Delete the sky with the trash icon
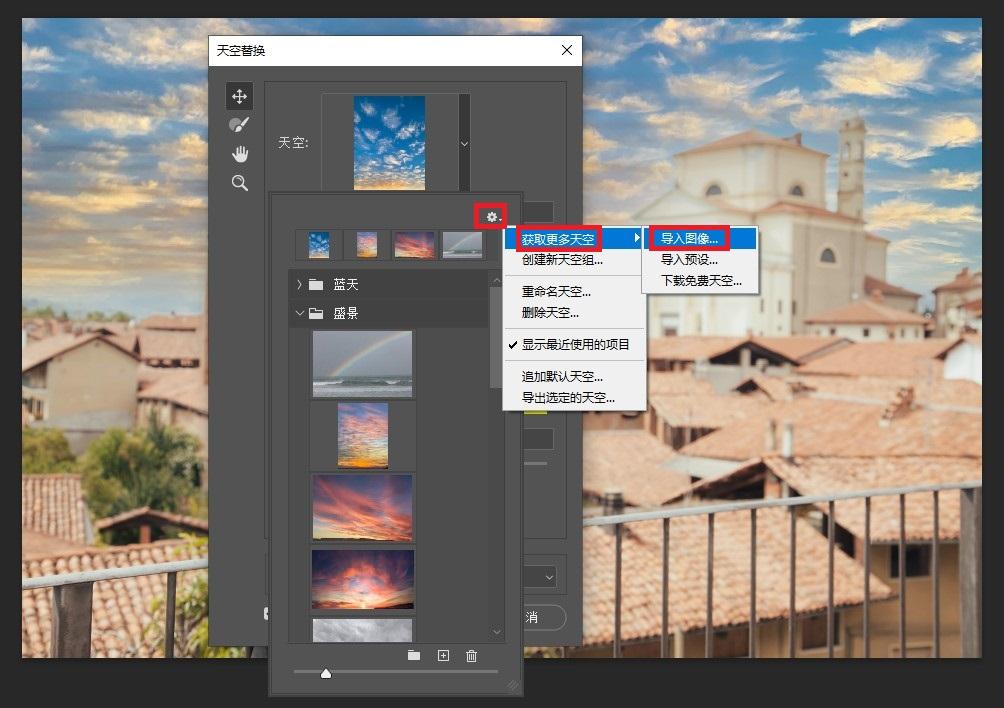 472,656
